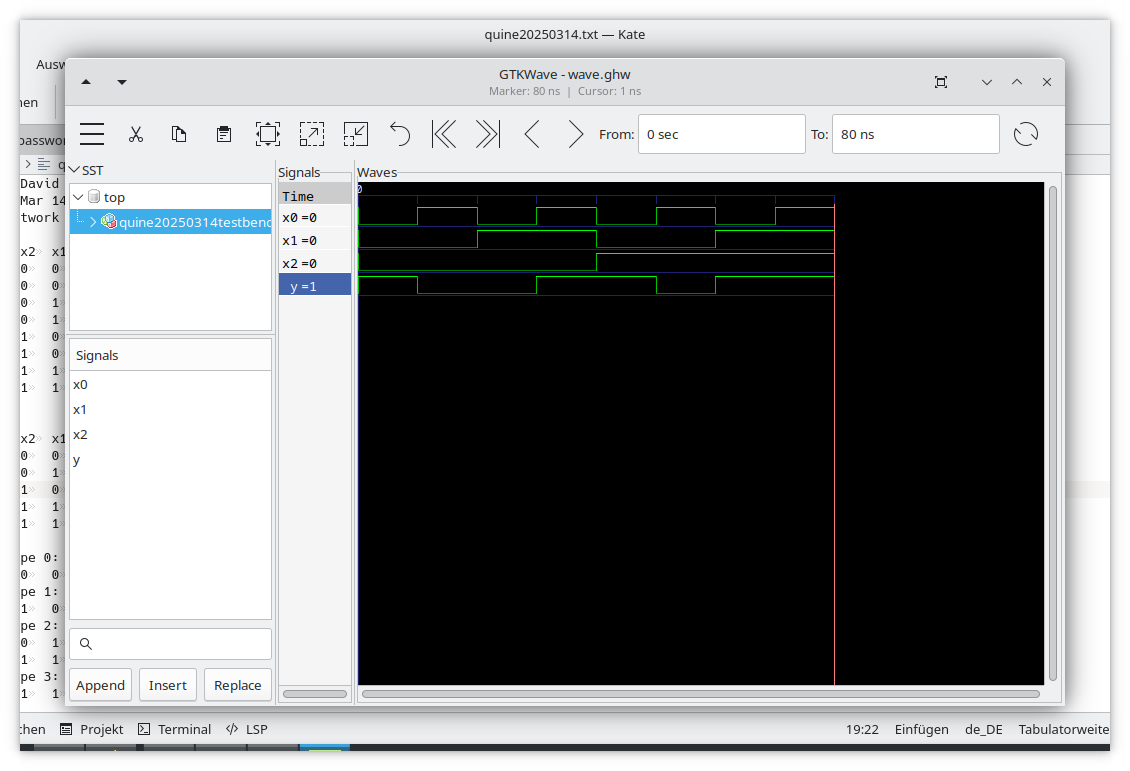Reload wave.ghw using the circular refresh icon
This screenshot has width=1130, height=771.
pyautogui.click(x=1025, y=133)
